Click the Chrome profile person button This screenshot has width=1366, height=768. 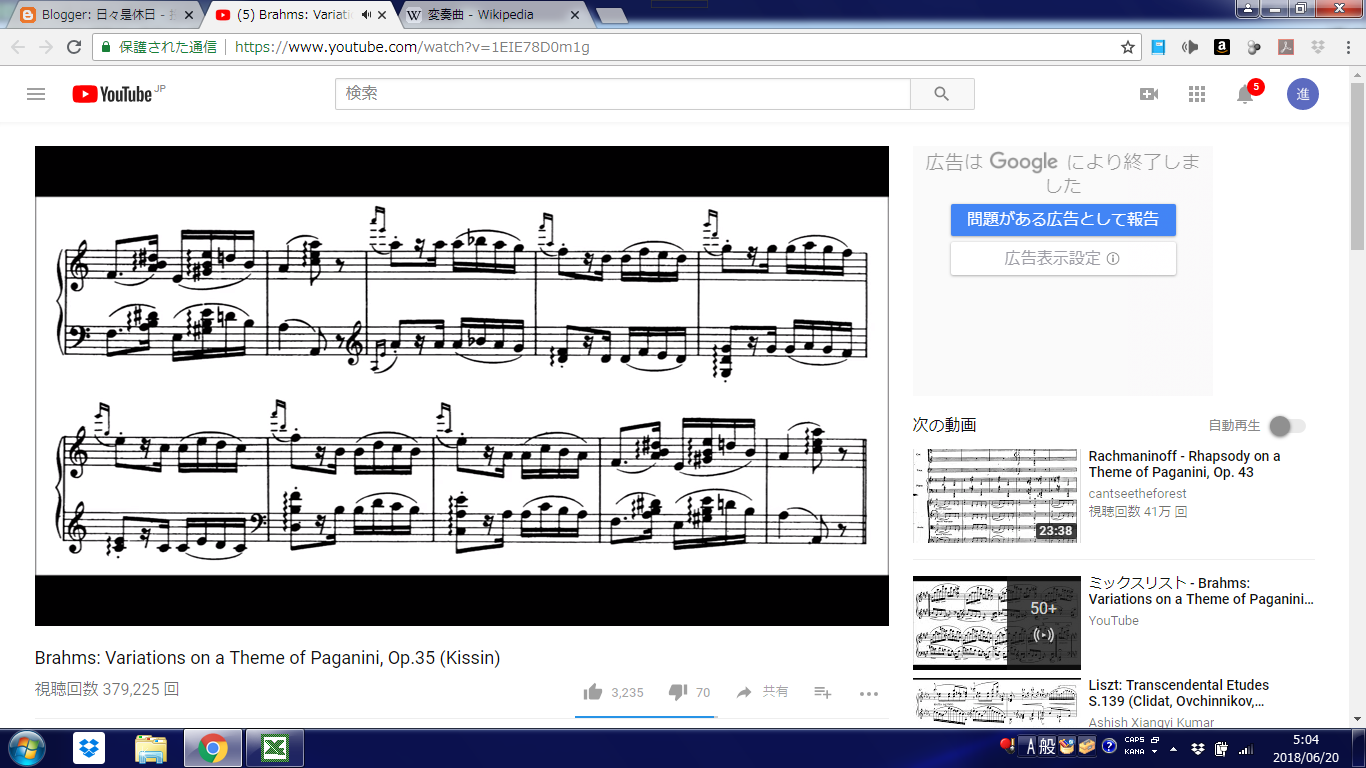coord(1246,9)
